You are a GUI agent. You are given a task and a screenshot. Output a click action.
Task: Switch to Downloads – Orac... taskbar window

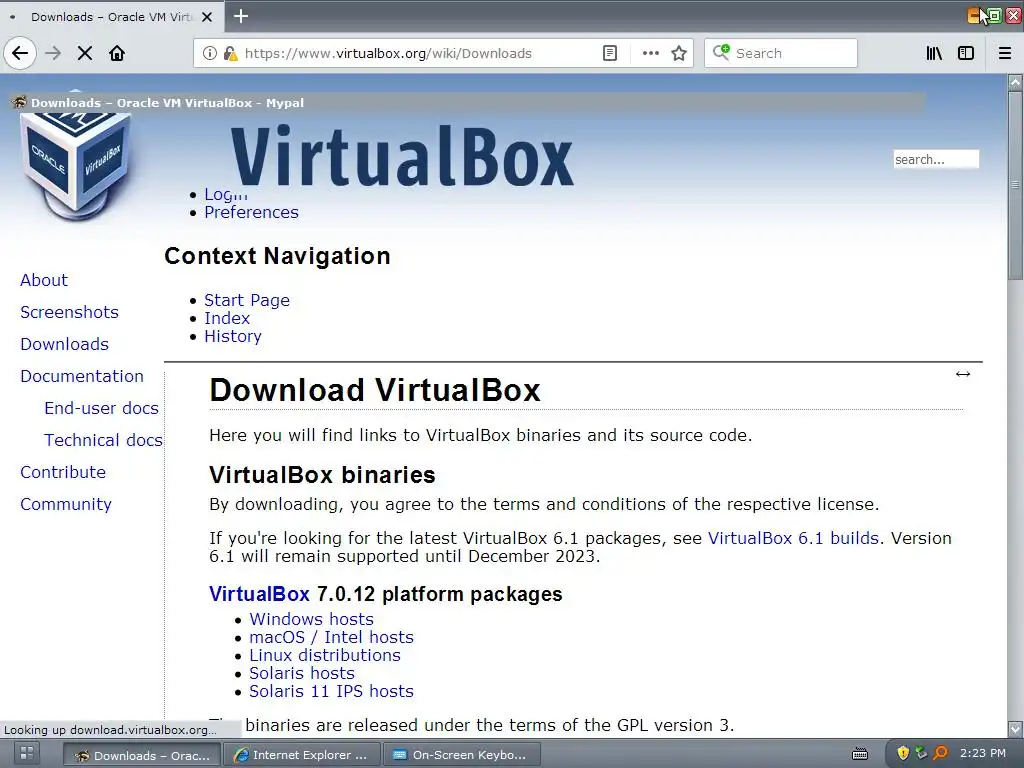pos(142,755)
